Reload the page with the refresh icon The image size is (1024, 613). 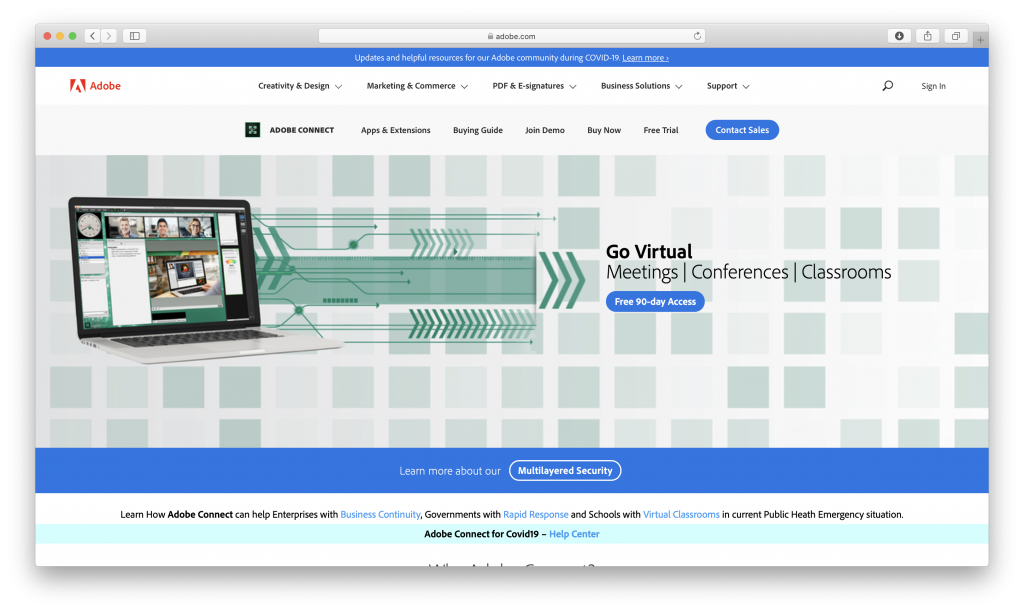coord(697,36)
